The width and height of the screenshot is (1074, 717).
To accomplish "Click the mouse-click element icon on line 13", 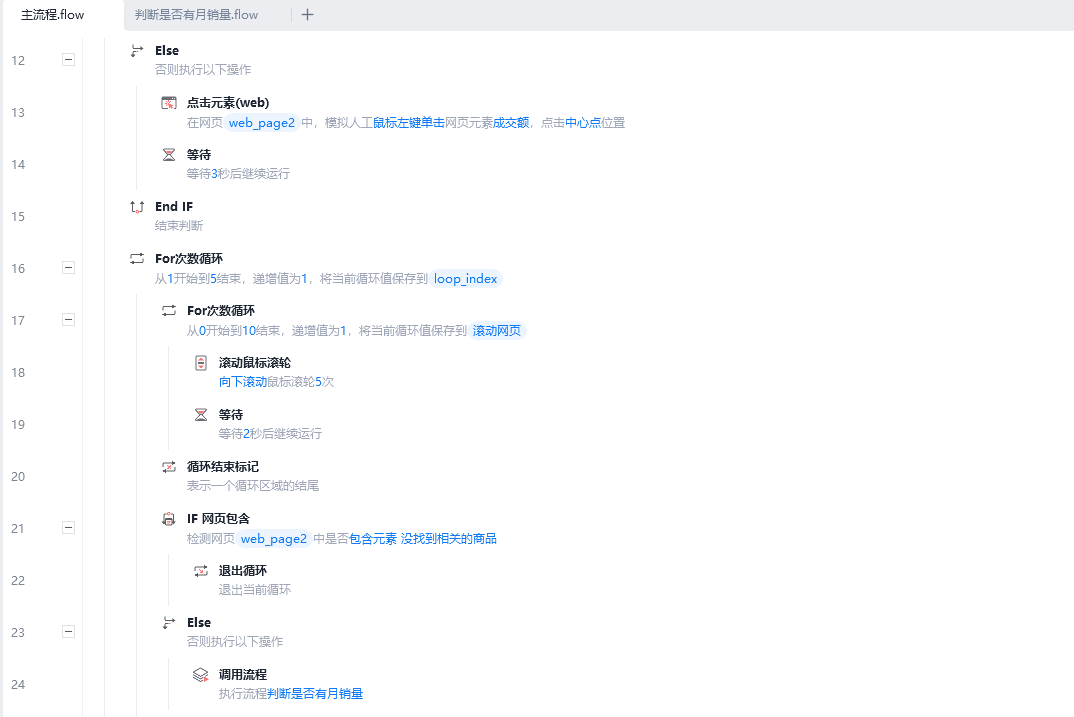I will pos(169,103).
